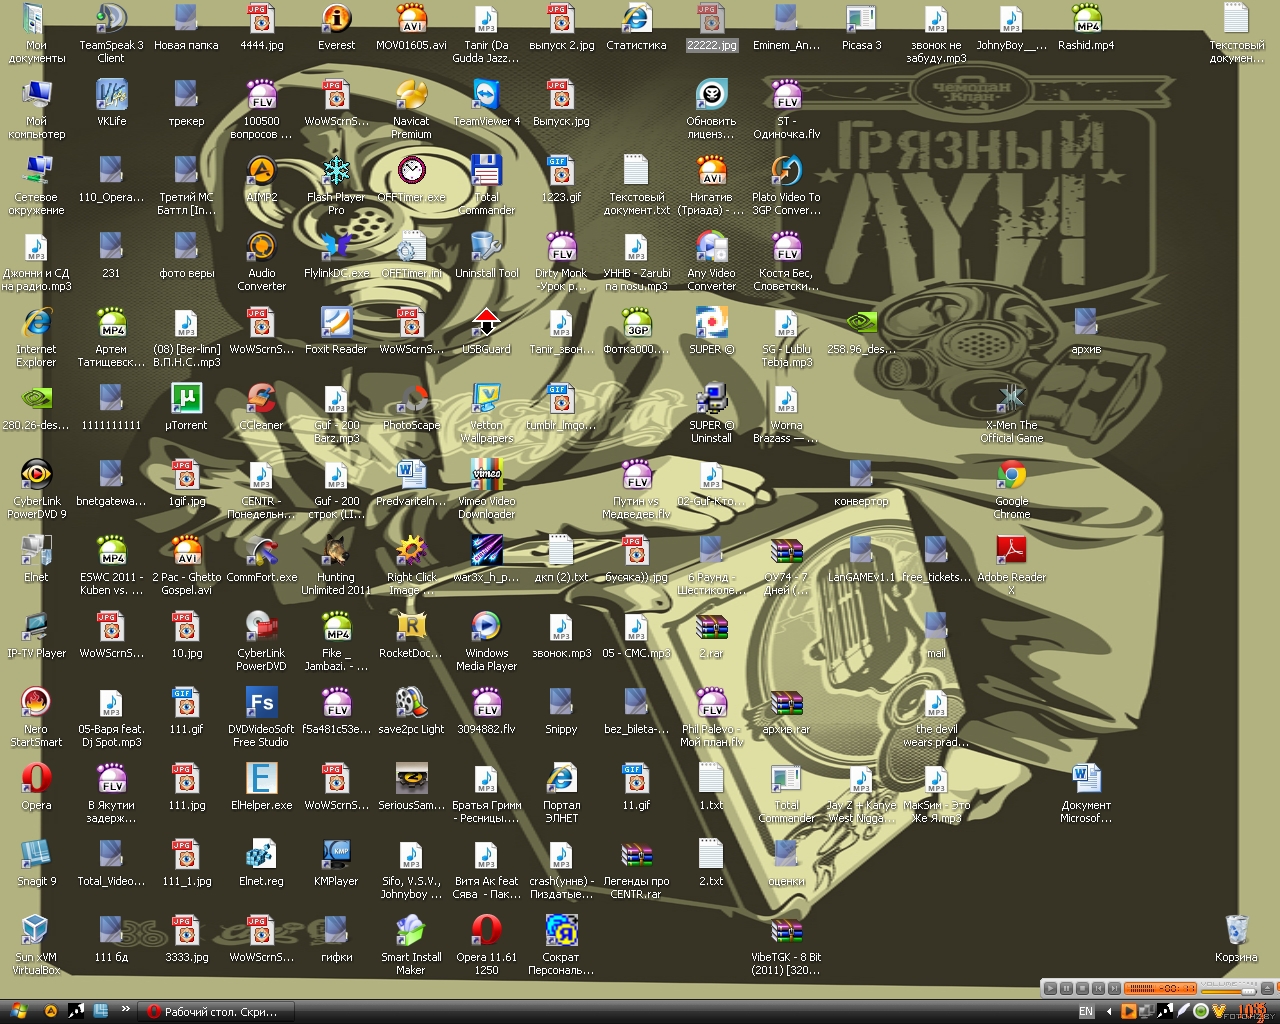Select the save2pc Light icon

pyautogui.click(x=411, y=711)
